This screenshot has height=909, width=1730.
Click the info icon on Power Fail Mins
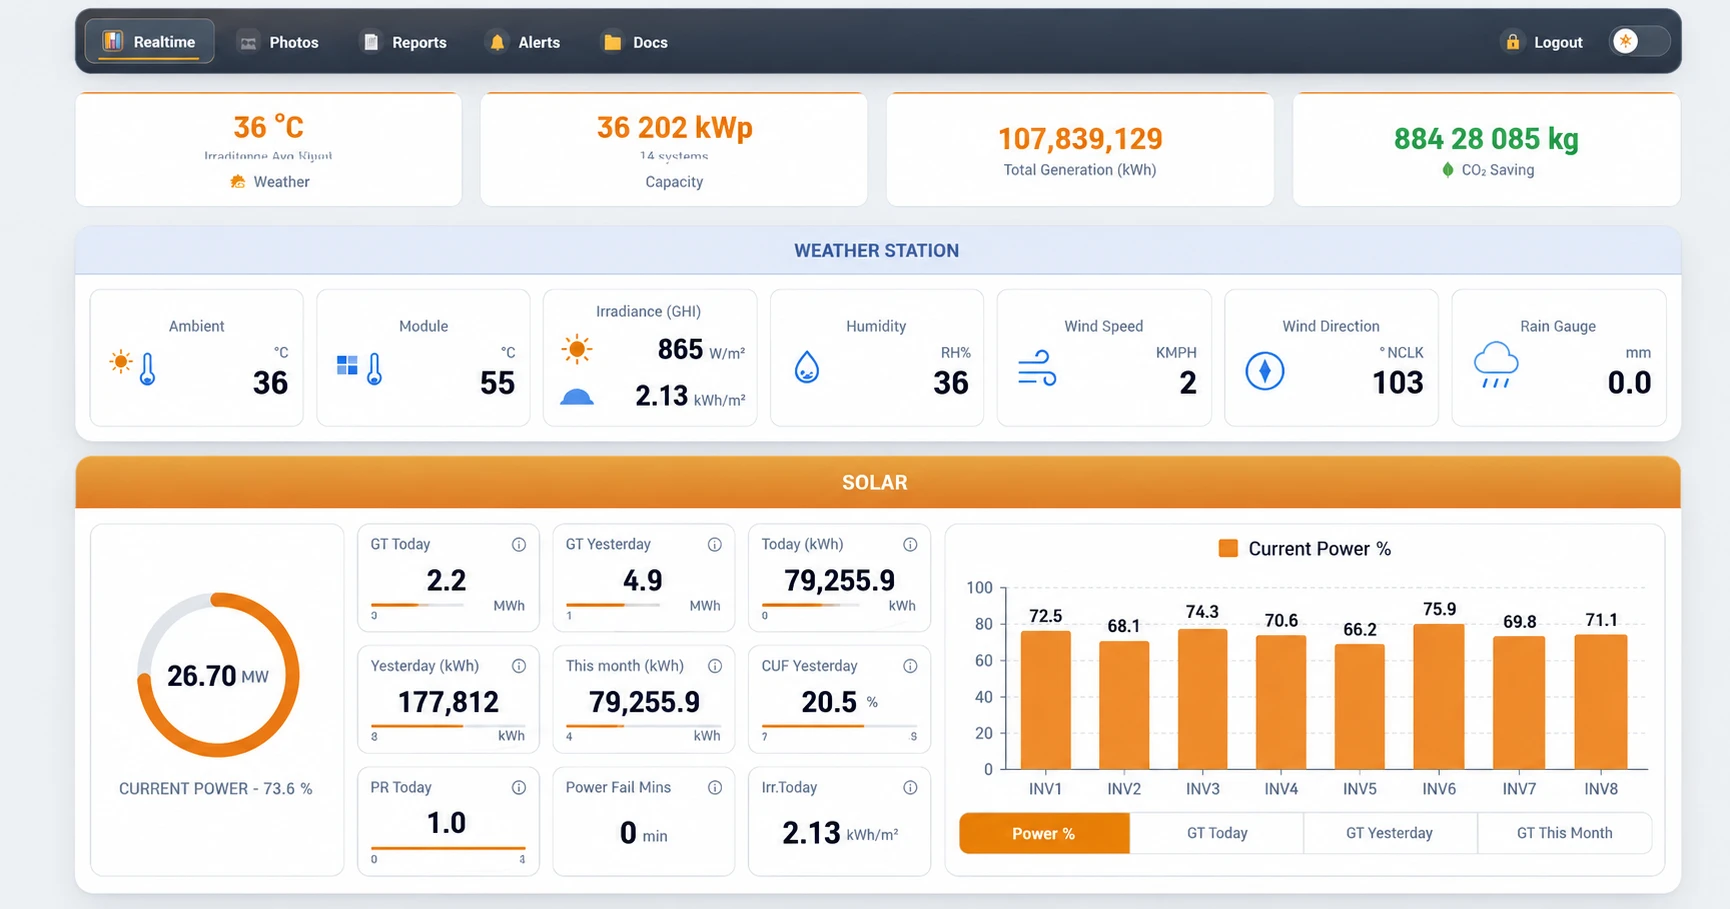tap(715, 788)
